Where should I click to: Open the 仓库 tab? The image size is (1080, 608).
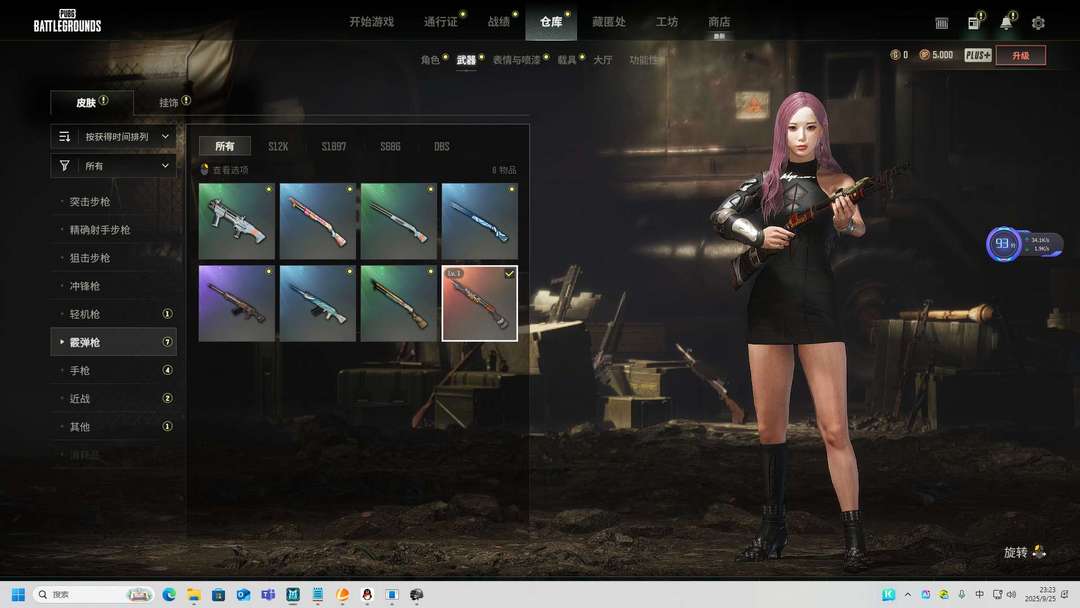[551, 22]
